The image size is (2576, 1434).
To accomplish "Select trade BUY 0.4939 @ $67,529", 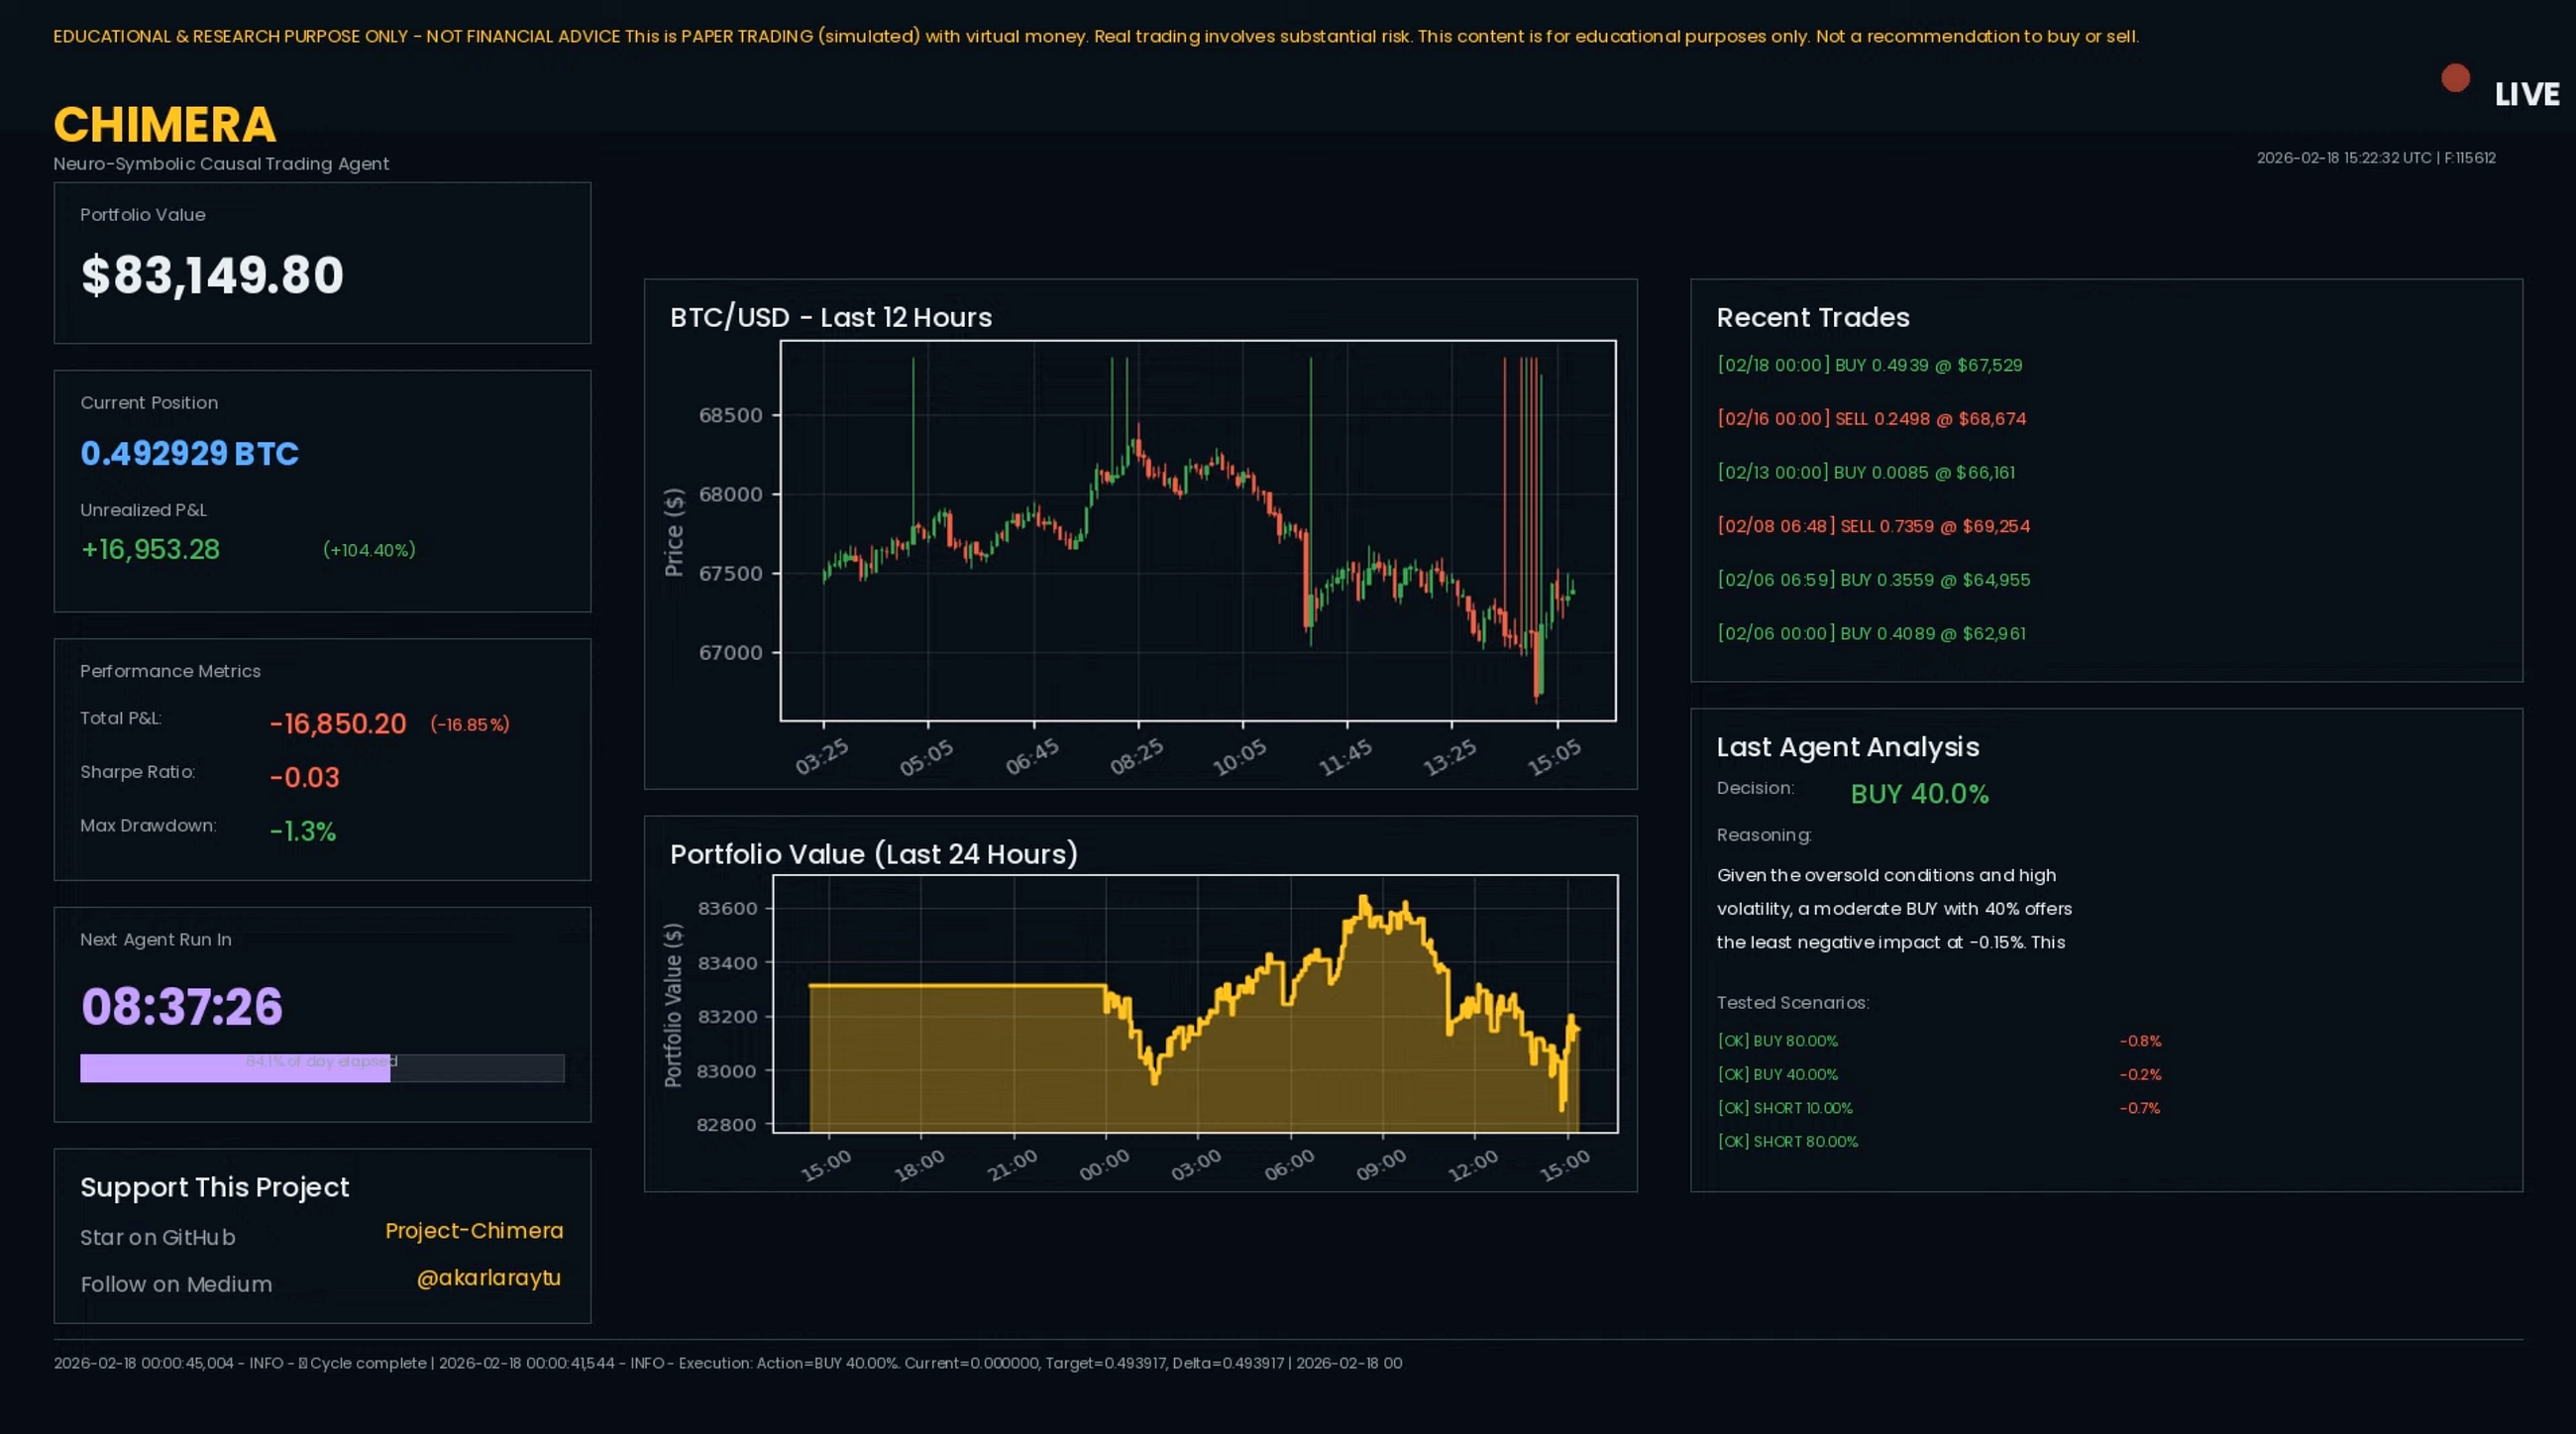I will 1869,365.
